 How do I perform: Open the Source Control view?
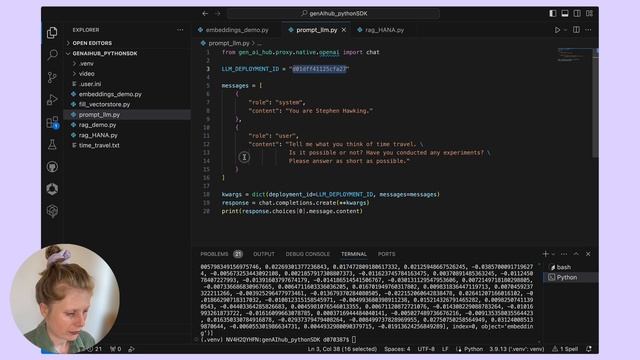(x=52, y=77)
